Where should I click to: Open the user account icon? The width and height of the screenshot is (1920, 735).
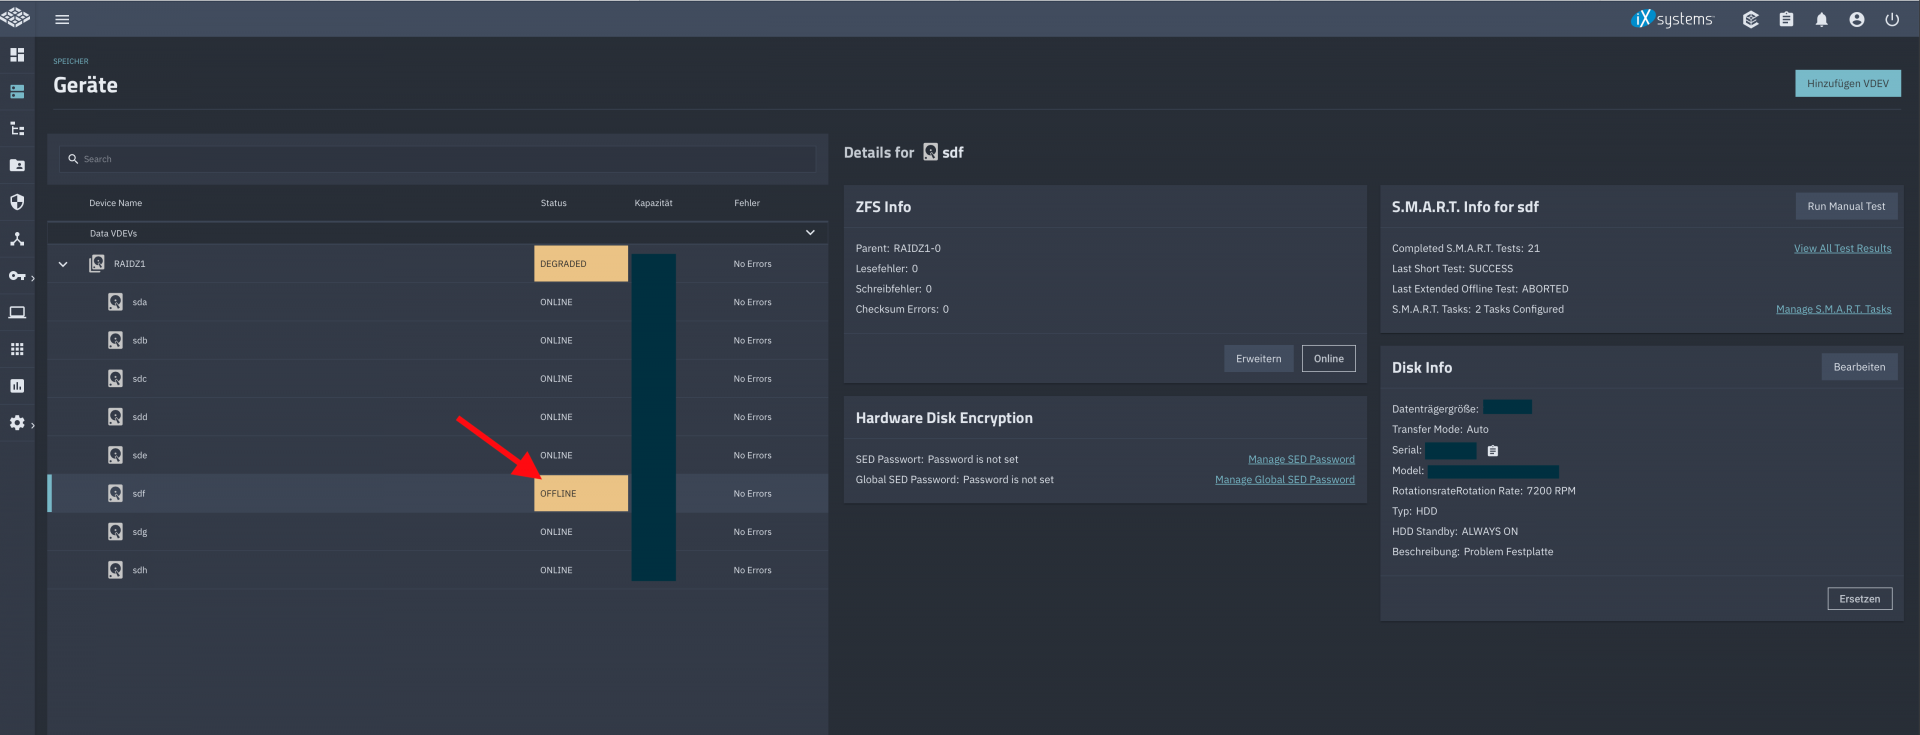coord(1857,19)
